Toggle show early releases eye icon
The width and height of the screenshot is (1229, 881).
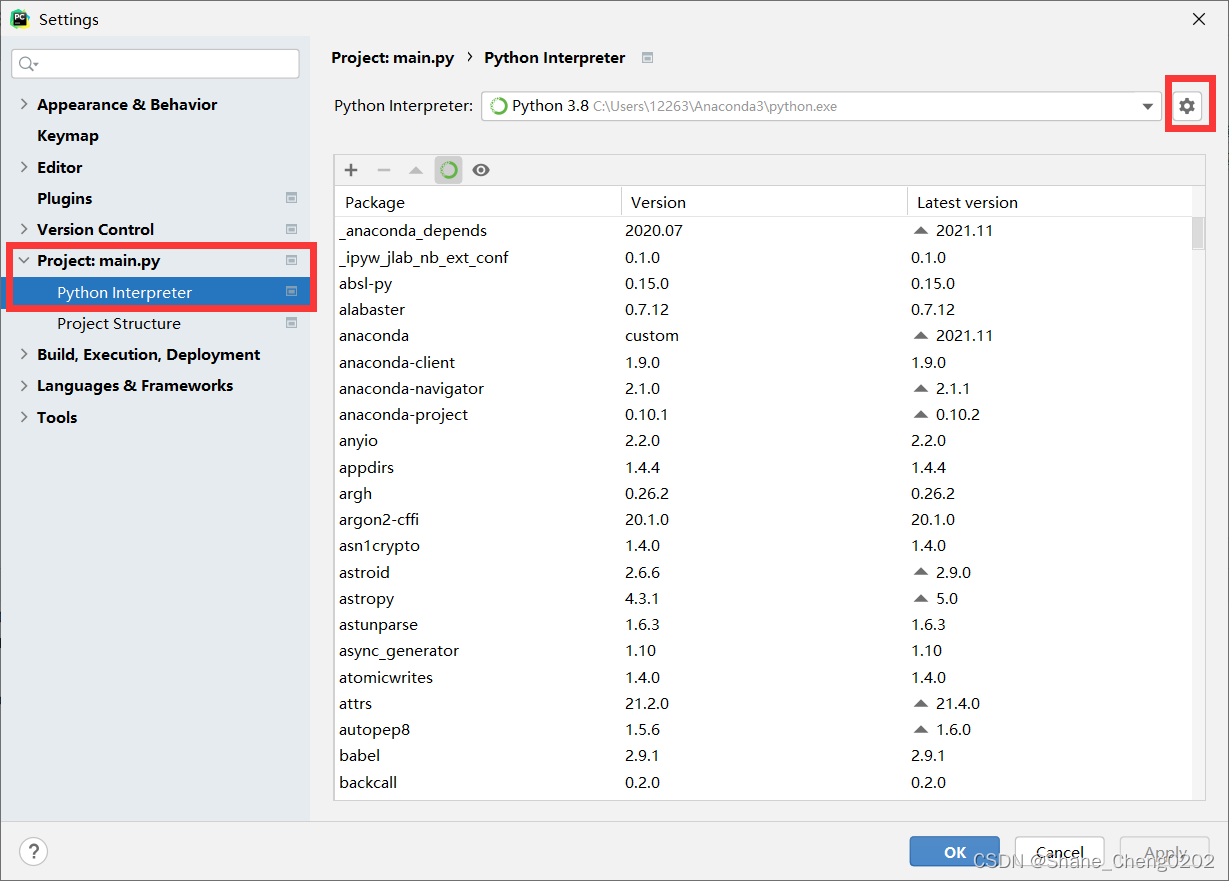[x=481, y=170]
